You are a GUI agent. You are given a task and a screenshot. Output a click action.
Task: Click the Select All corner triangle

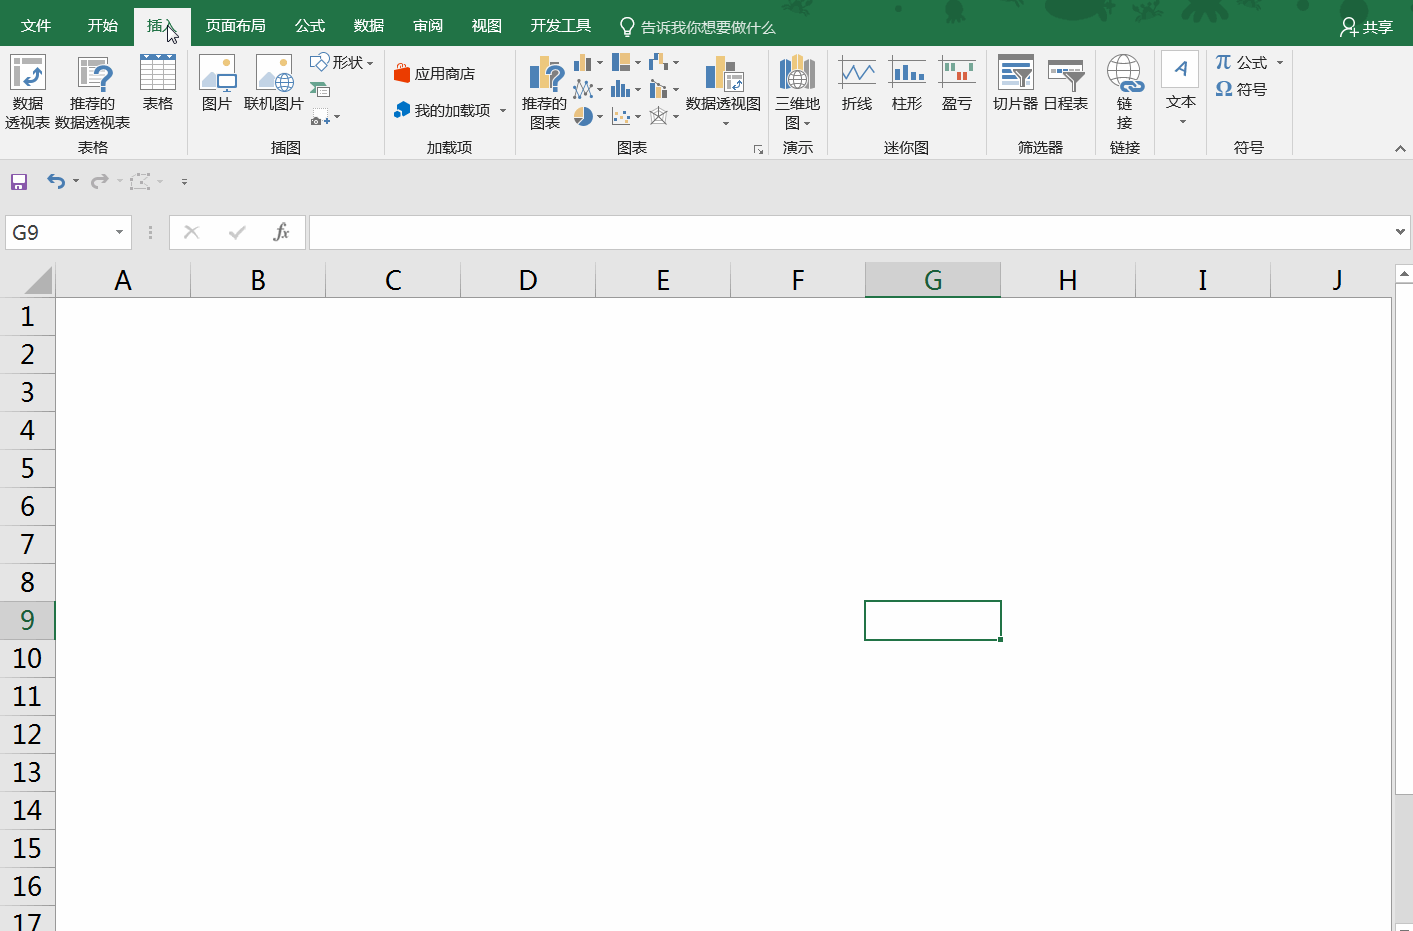(37, 280)
